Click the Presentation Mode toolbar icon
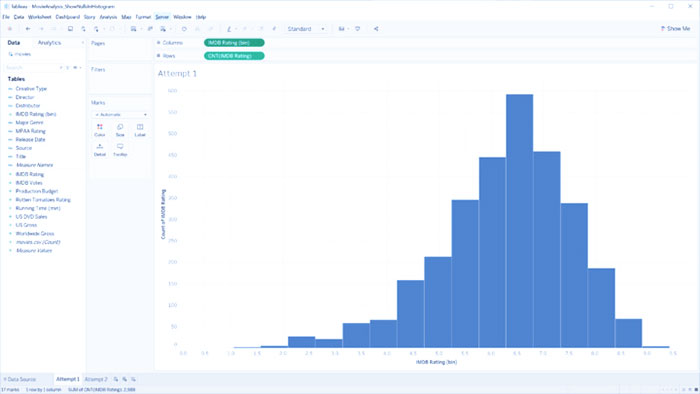This screenshot has width=700, height=394. tap(358, 29)
